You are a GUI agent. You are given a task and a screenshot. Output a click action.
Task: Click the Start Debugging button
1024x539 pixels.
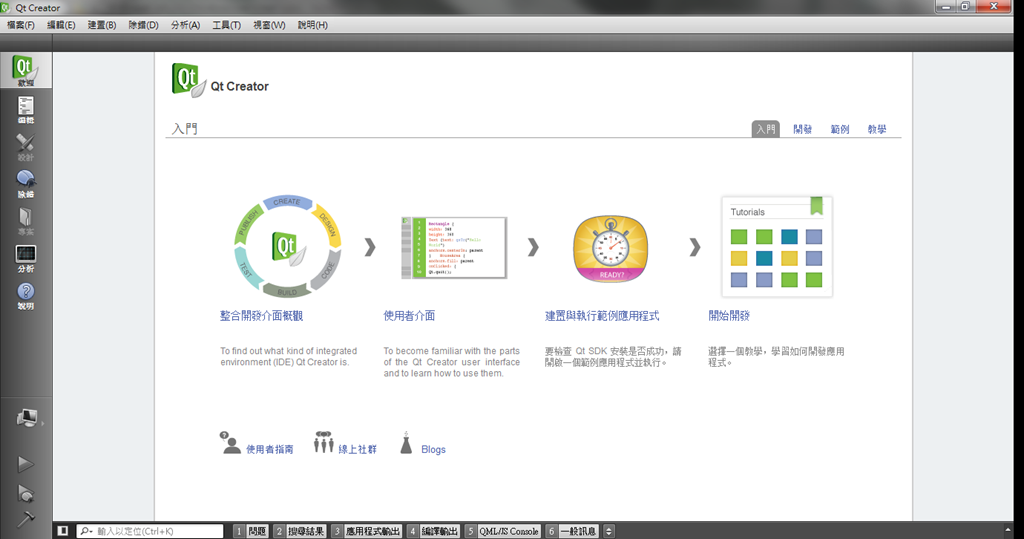tap(25, 493)
